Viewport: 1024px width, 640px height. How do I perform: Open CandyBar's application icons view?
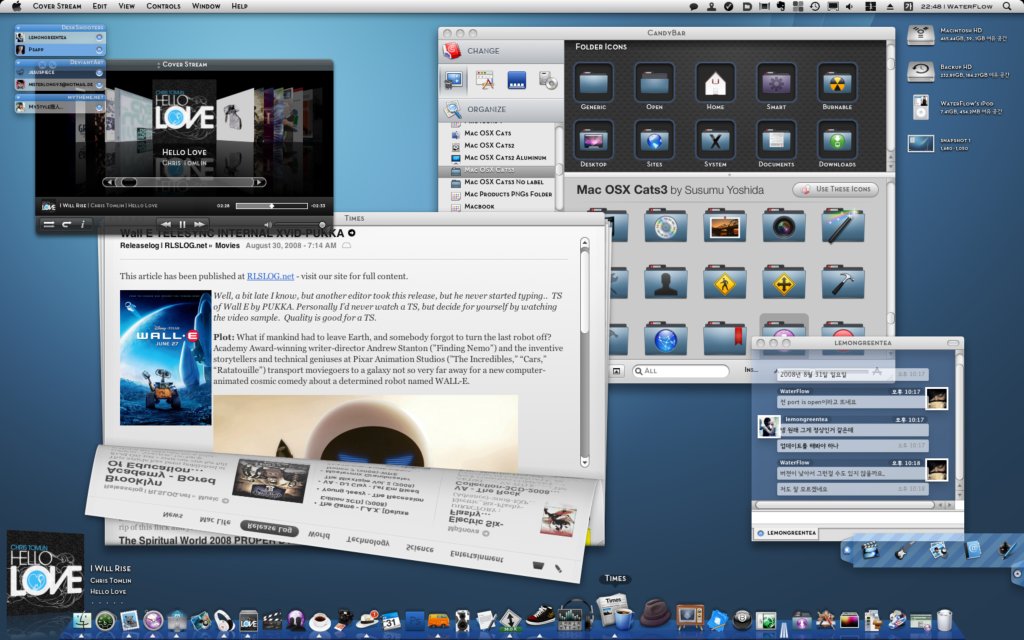(x=485, y=80)
